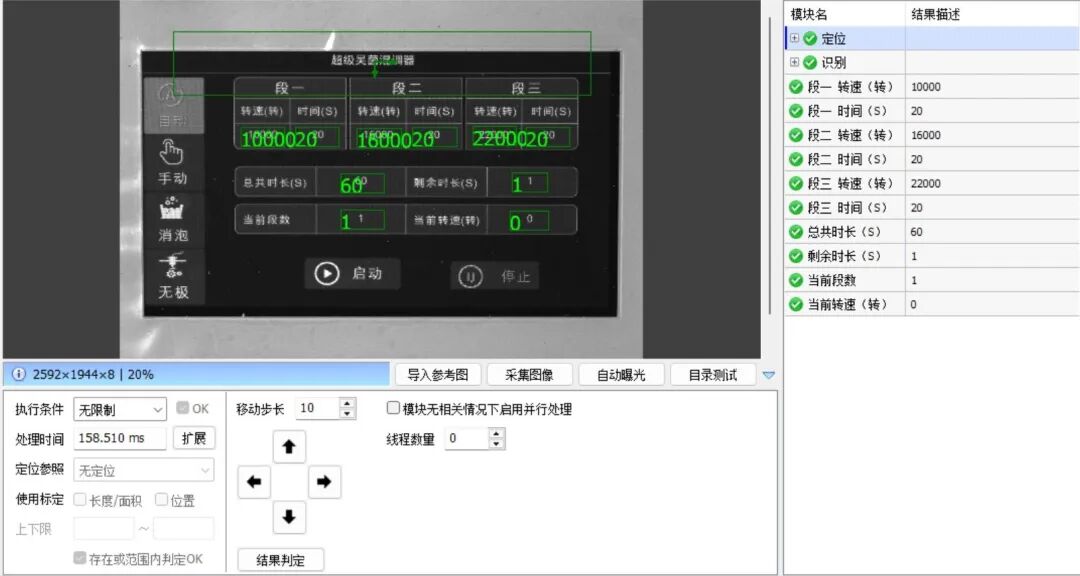The image size is (1080, 576).
Task: Click the green check beside 段三 时间（S）
Action: pos(796,207)
